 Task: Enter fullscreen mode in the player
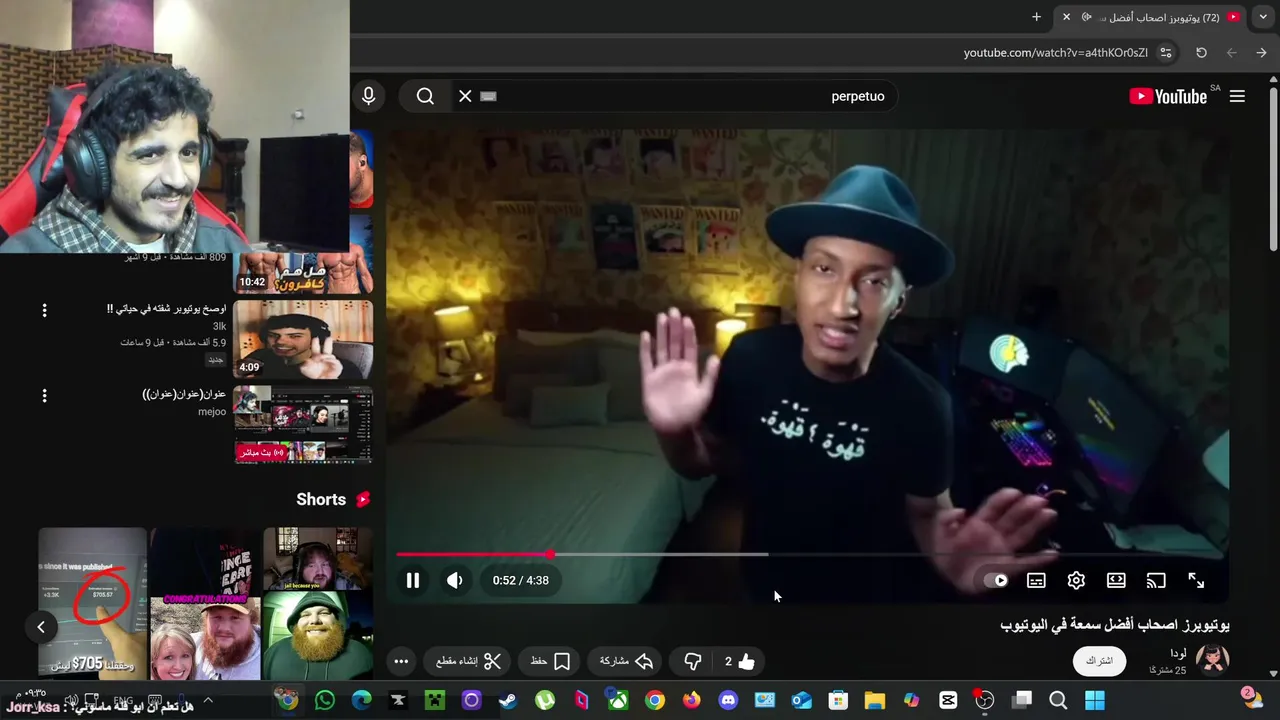pos(1196,580)
